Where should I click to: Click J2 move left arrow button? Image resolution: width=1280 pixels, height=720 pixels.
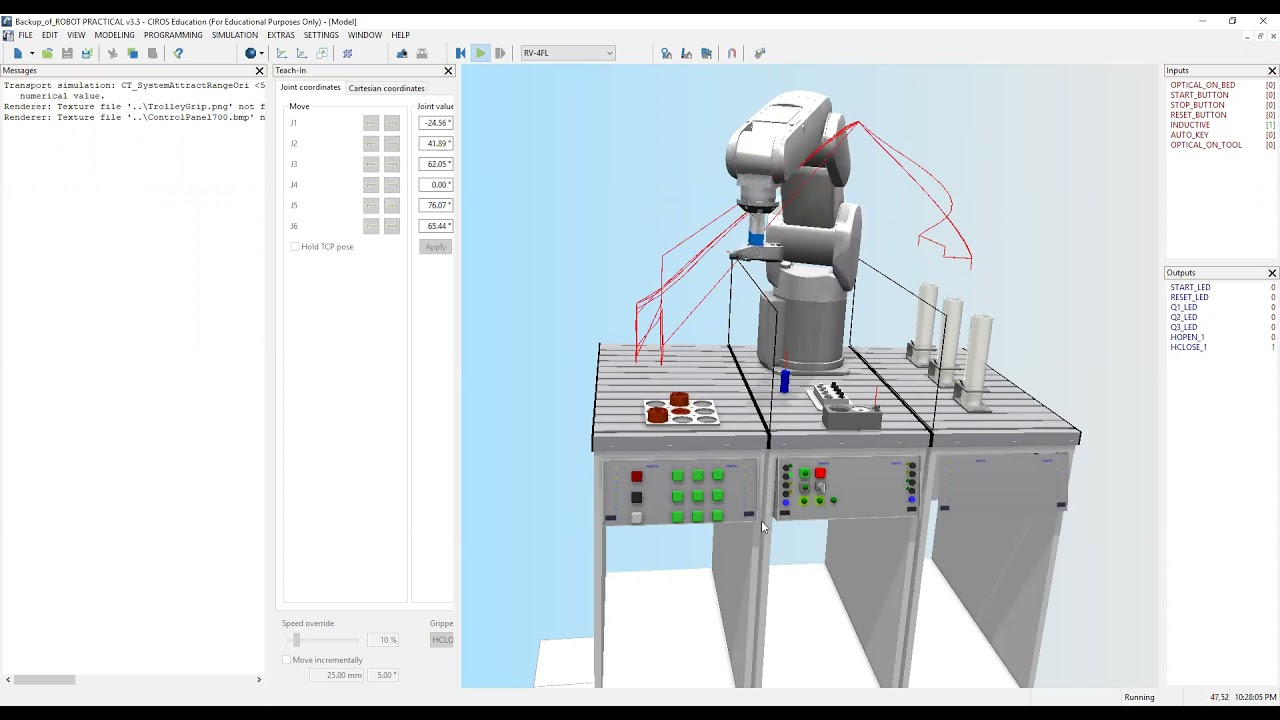point(371,143)
